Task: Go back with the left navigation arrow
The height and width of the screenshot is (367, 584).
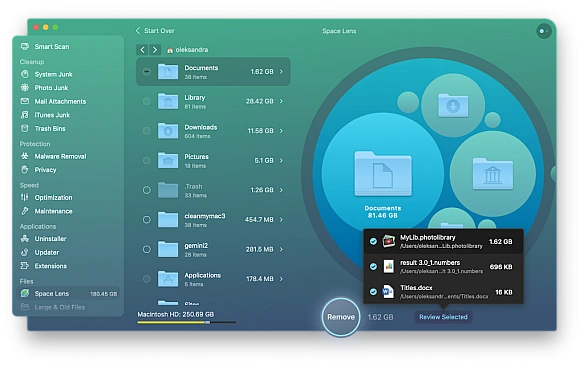Action: coord(142,50)
